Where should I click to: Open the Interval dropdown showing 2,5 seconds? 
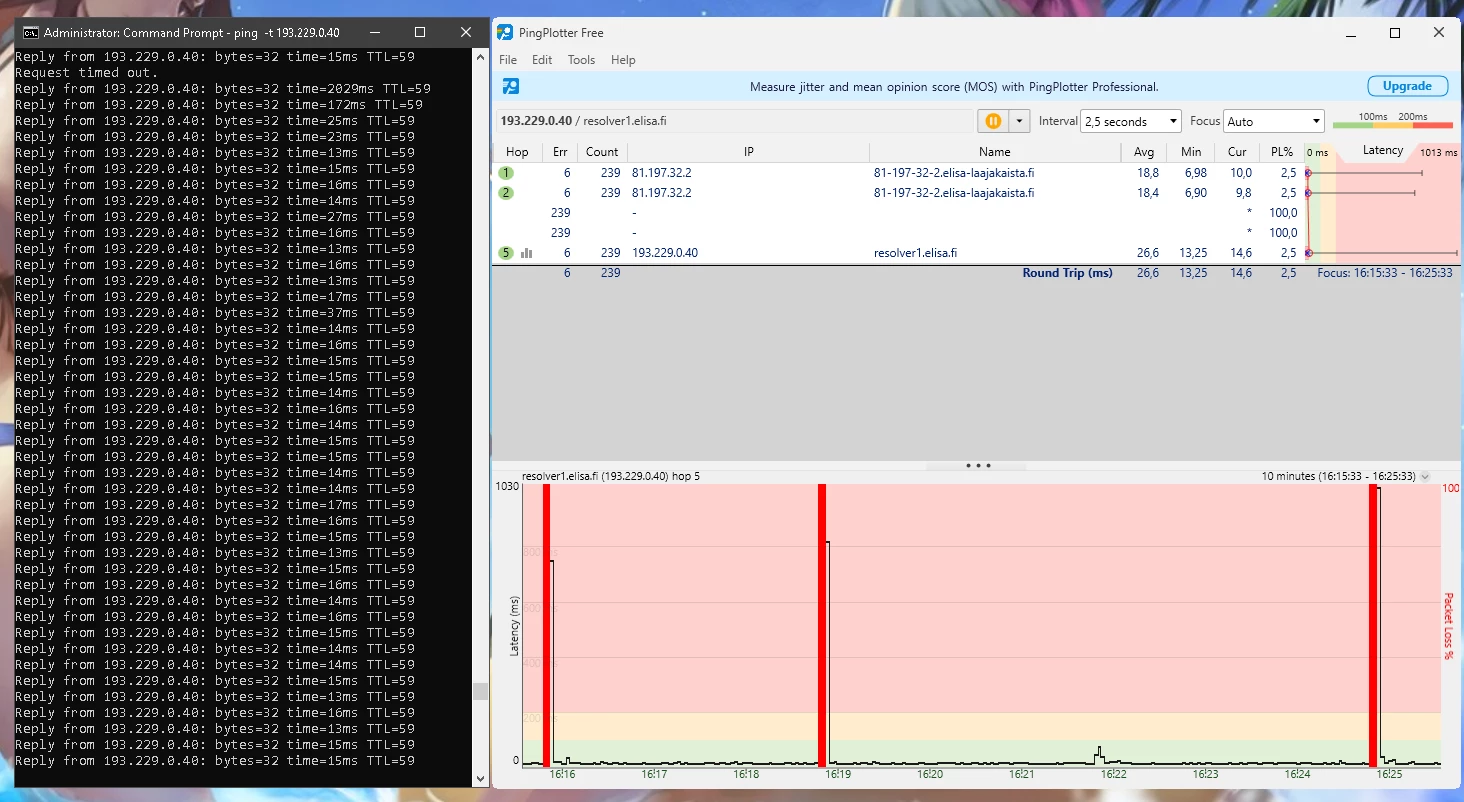[x=1131, y=121]
